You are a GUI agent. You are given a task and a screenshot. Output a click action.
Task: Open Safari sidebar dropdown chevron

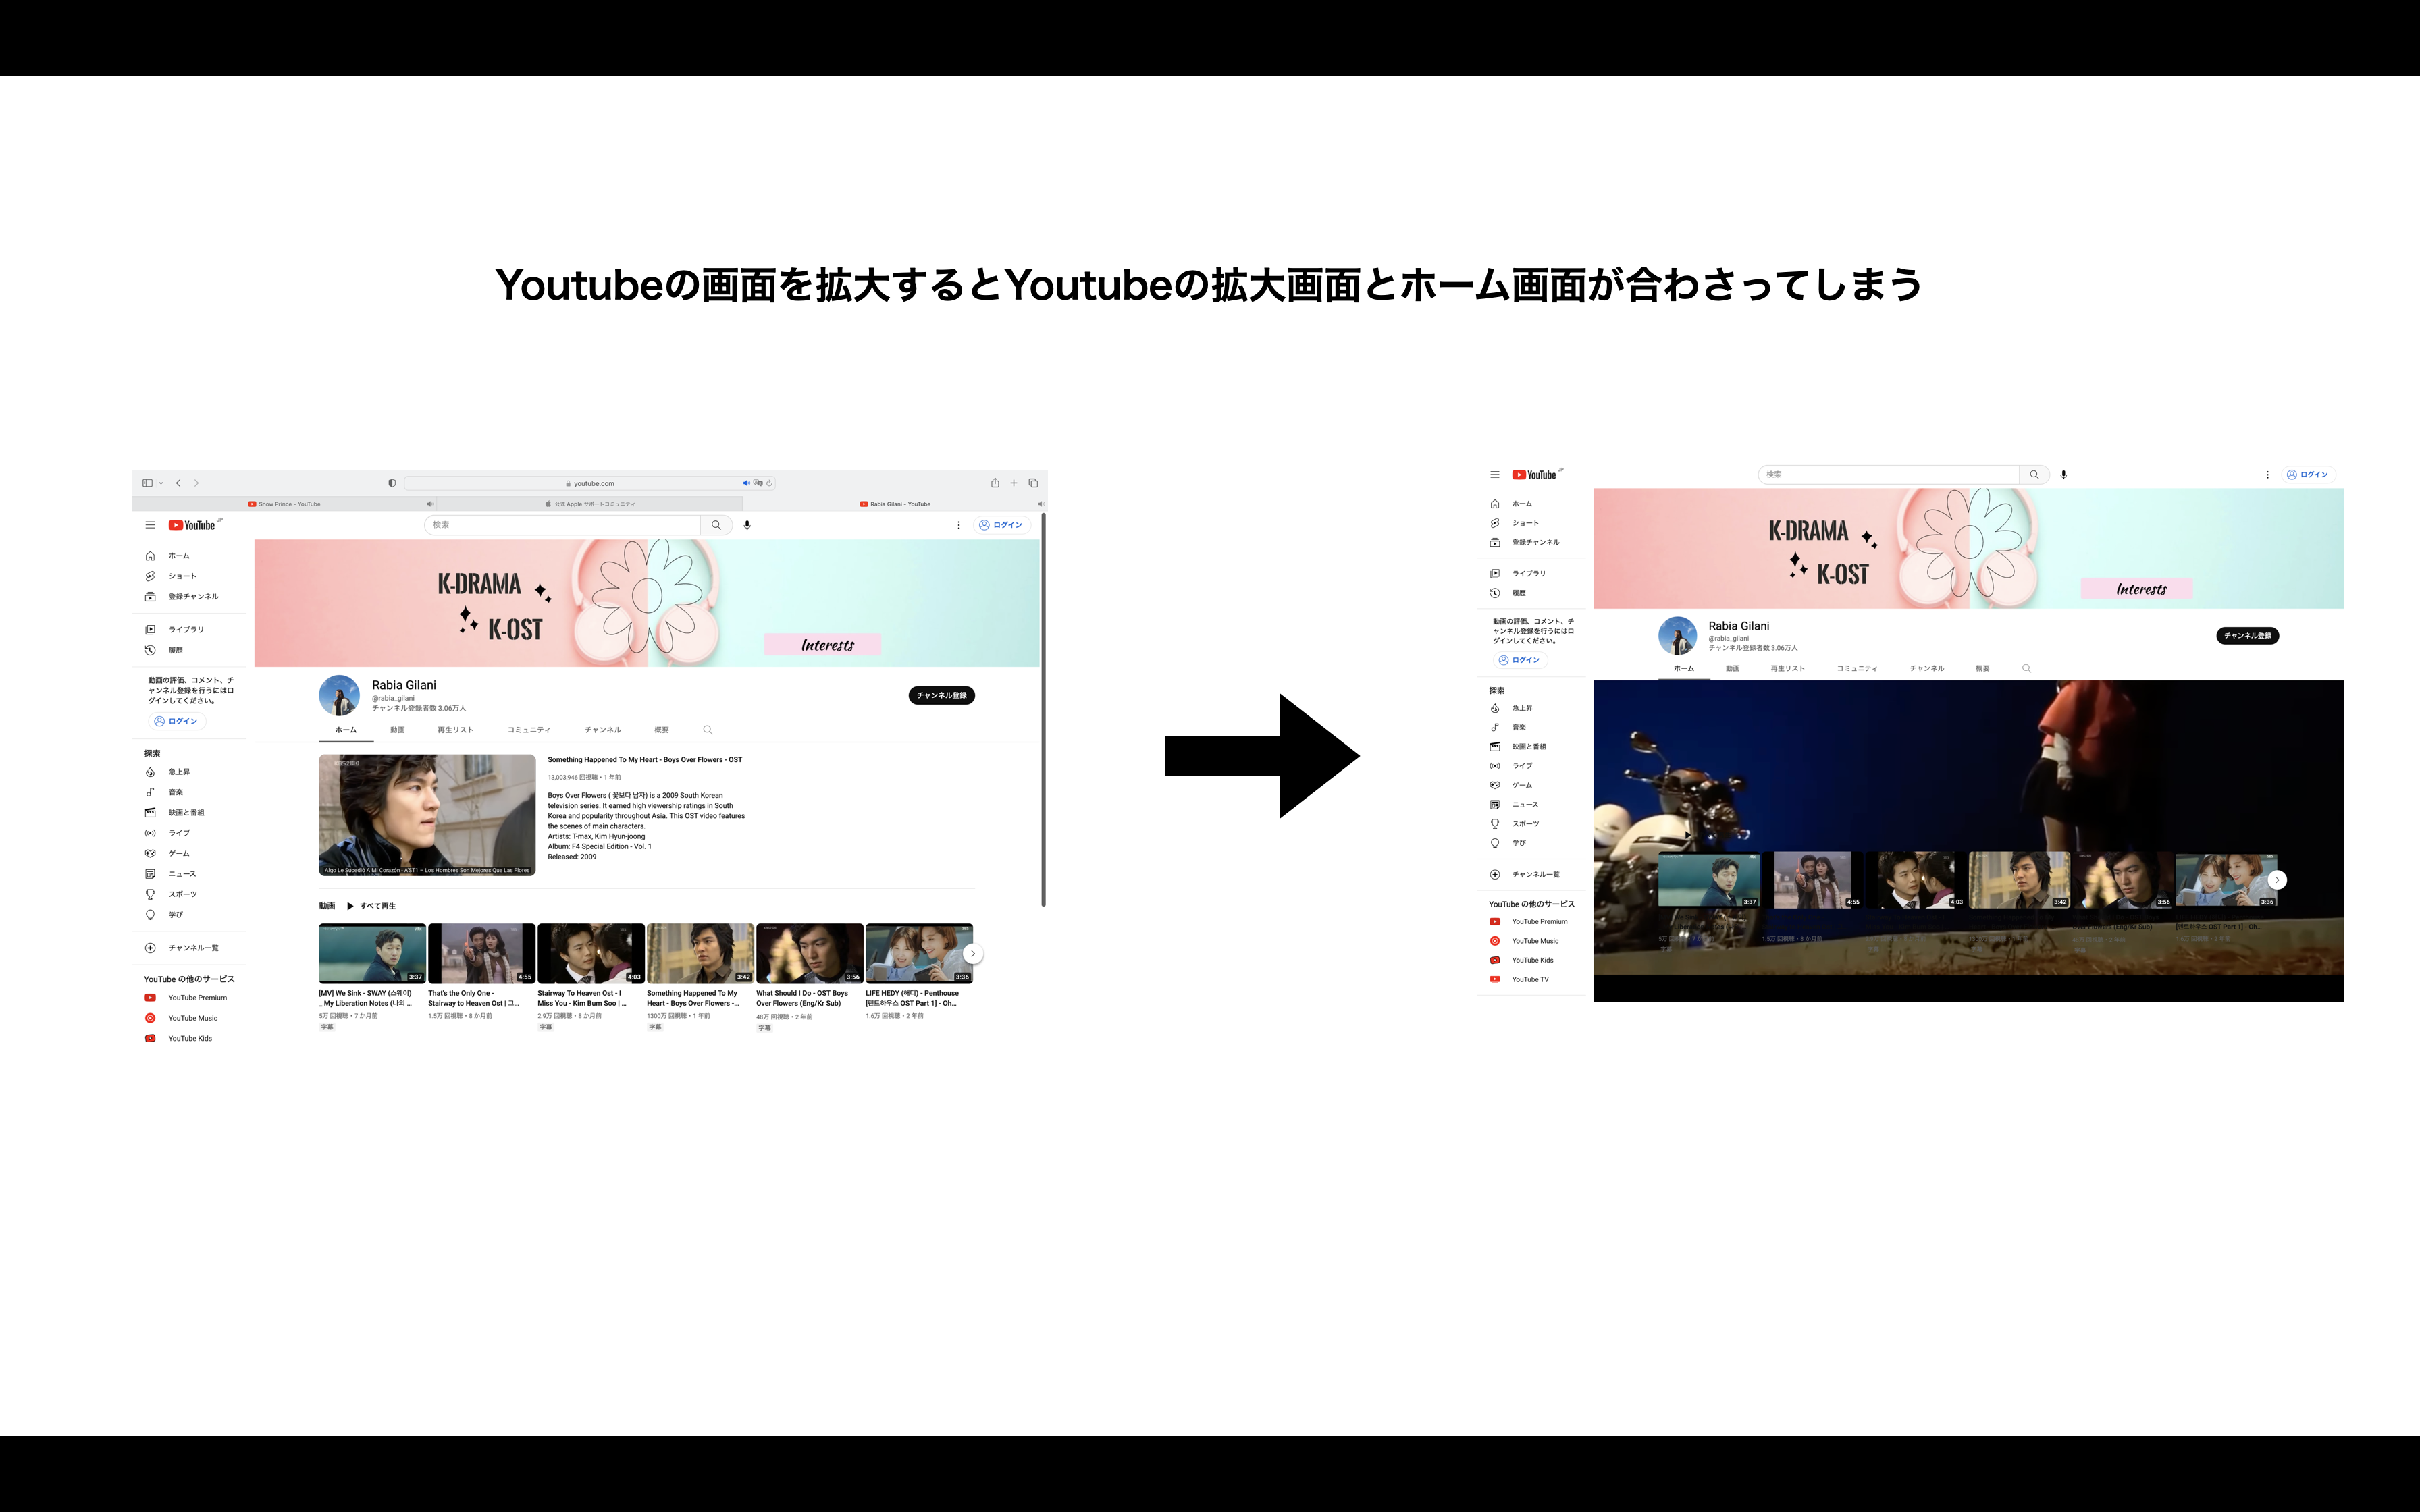pyautogui.click(x=160, y=483)
